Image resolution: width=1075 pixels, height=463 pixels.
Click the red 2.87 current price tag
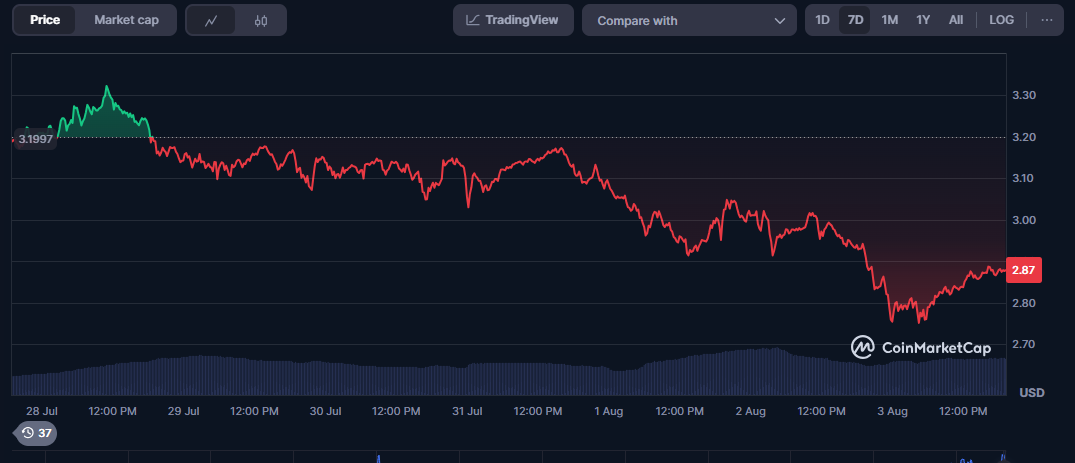[1025, 270]
